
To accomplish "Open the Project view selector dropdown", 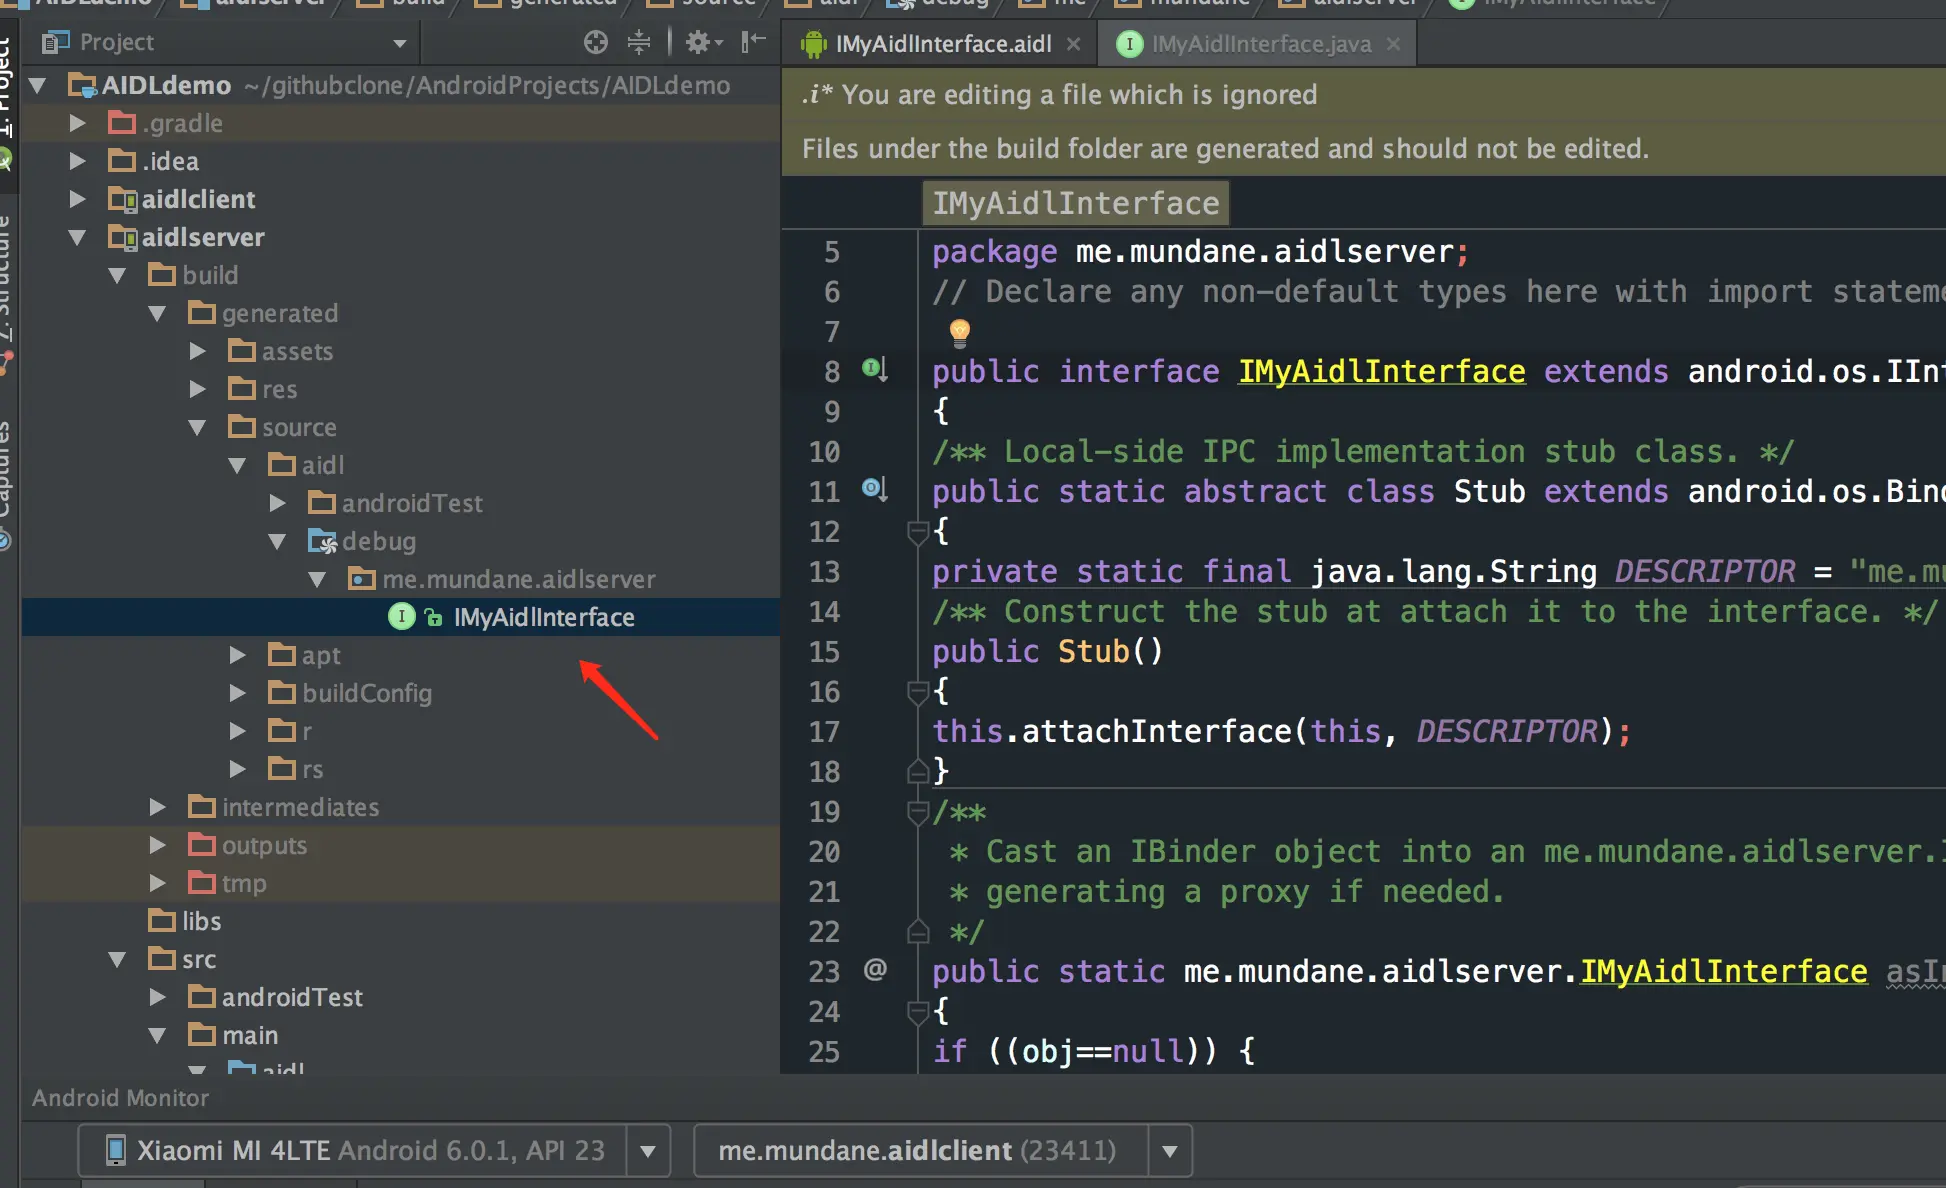I will click(400, 43).
